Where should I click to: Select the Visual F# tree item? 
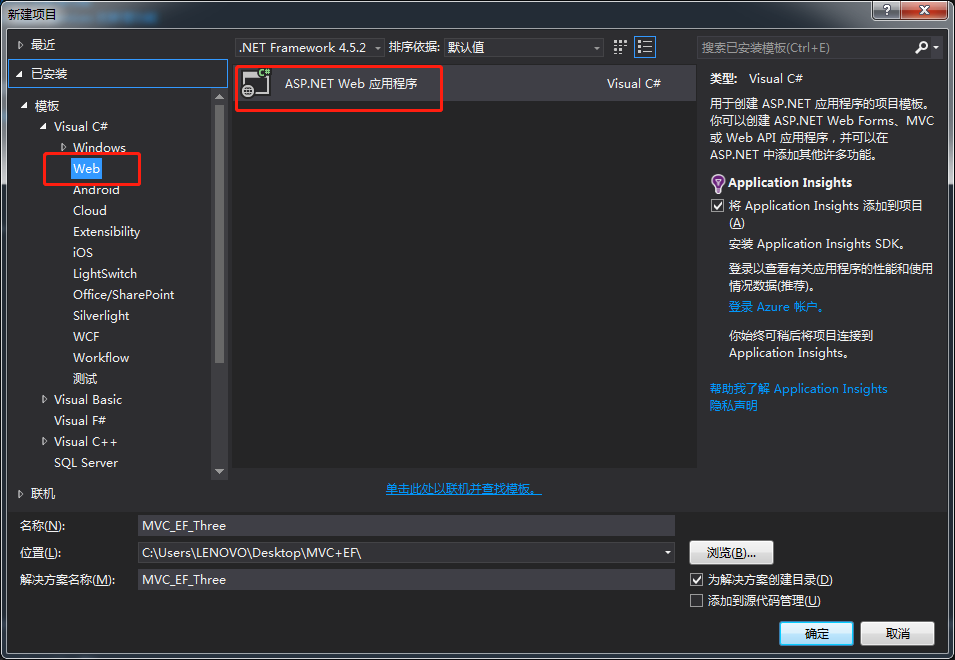[80, 421]
